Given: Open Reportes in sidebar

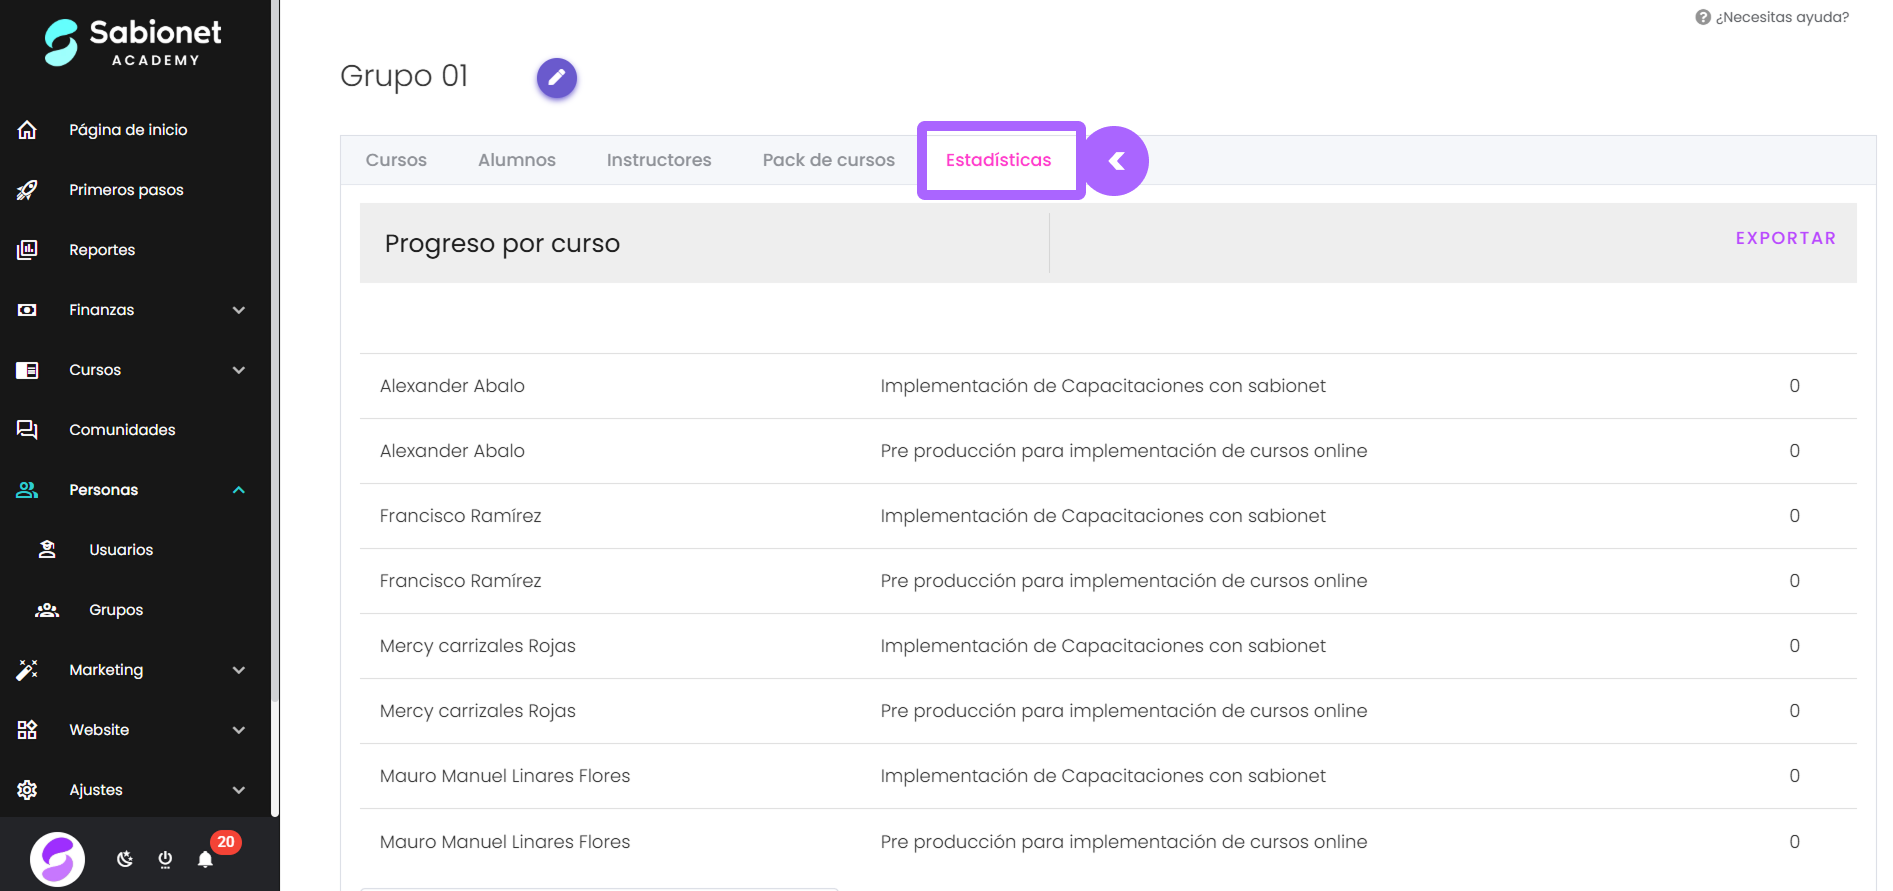Looking at the screenshot, I should (102, 250).
